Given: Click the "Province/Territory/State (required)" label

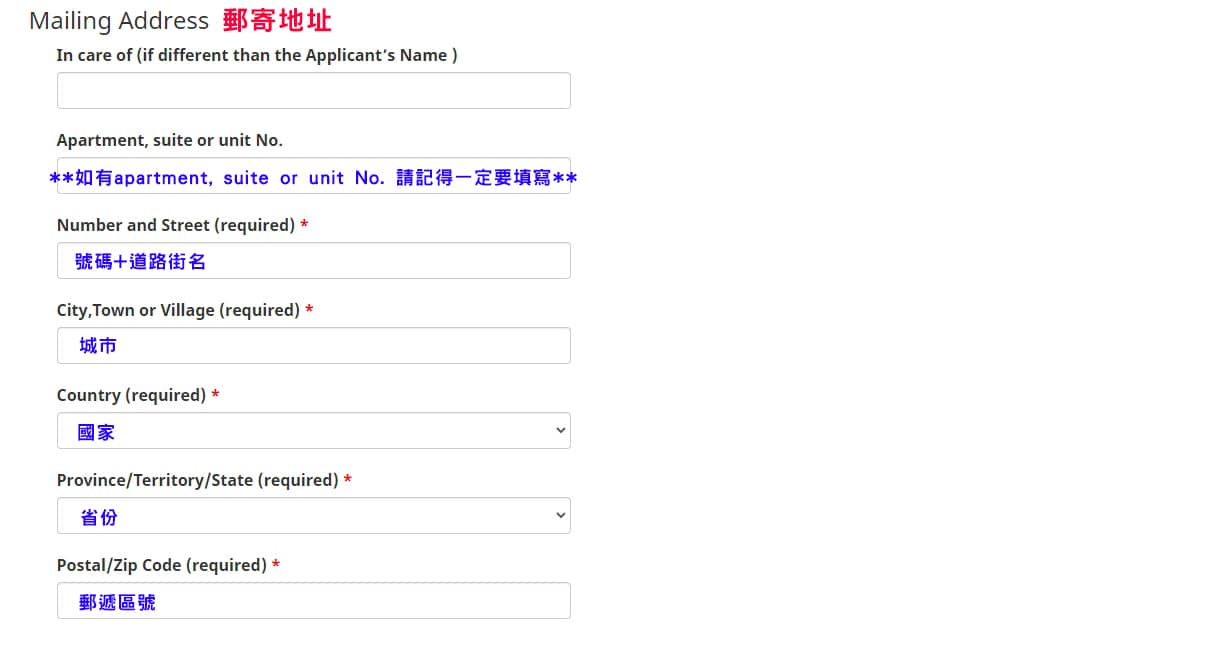Looking at the screenshot, I should (198, 480).
